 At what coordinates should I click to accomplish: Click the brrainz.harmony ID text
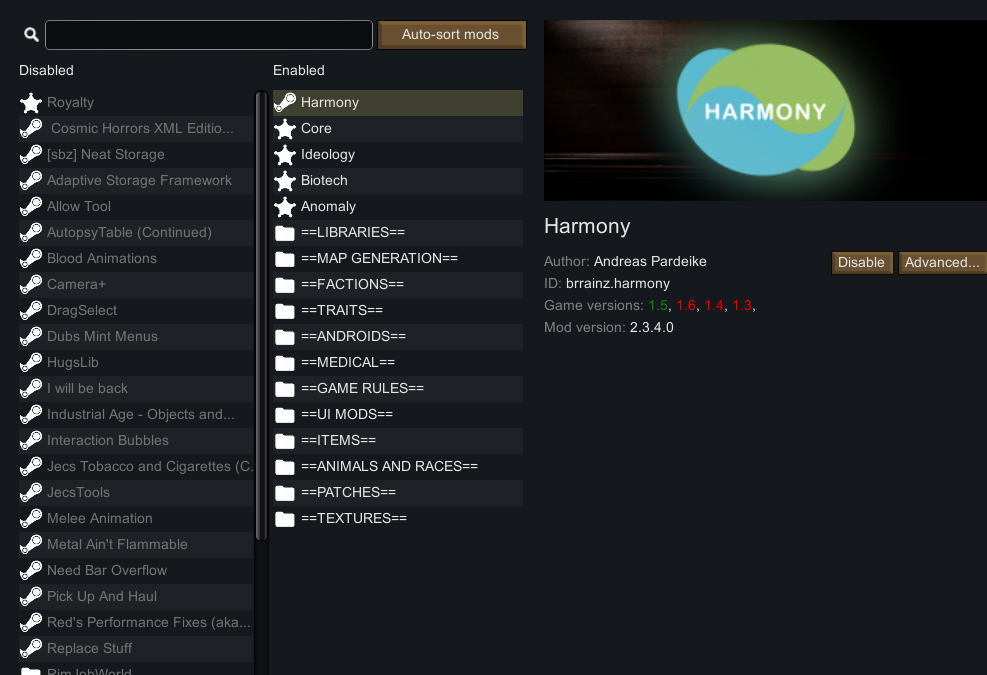coord(618,284)
